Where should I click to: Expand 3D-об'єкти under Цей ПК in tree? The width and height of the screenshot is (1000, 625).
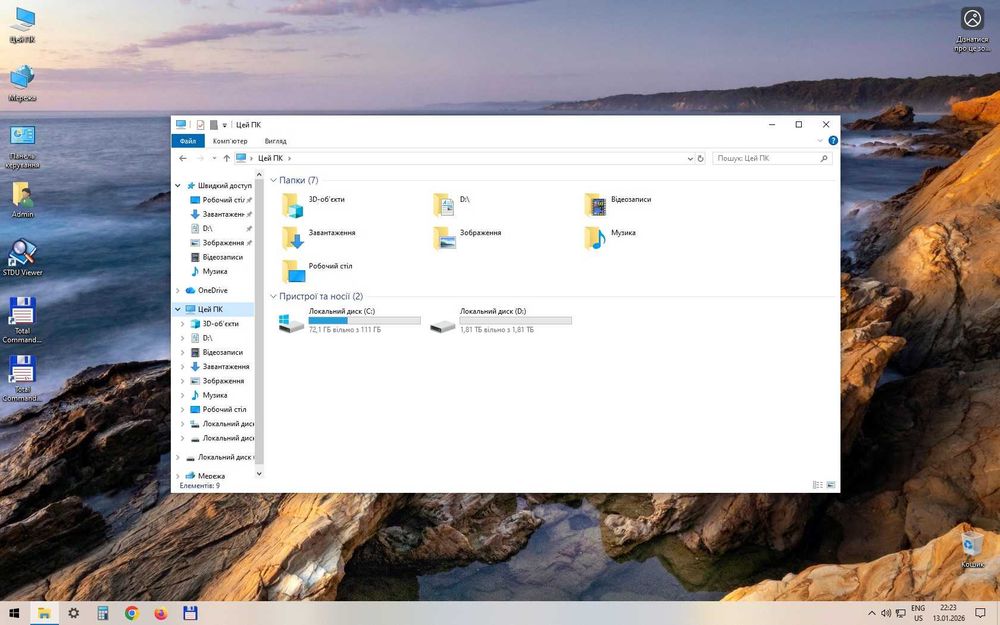[183, 324]
